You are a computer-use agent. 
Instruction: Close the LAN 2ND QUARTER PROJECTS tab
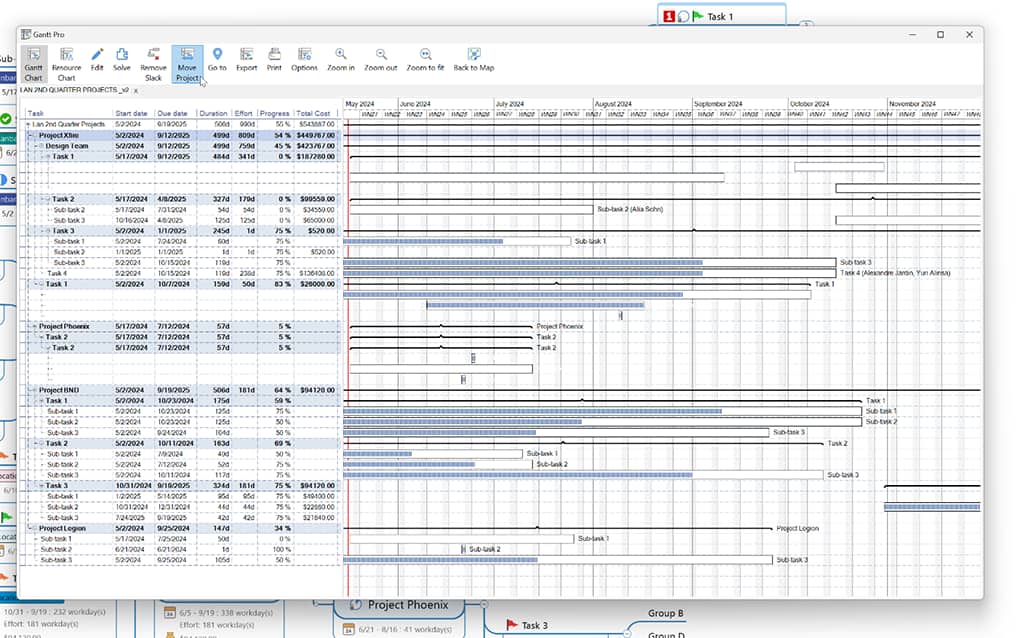coord(136,90)
